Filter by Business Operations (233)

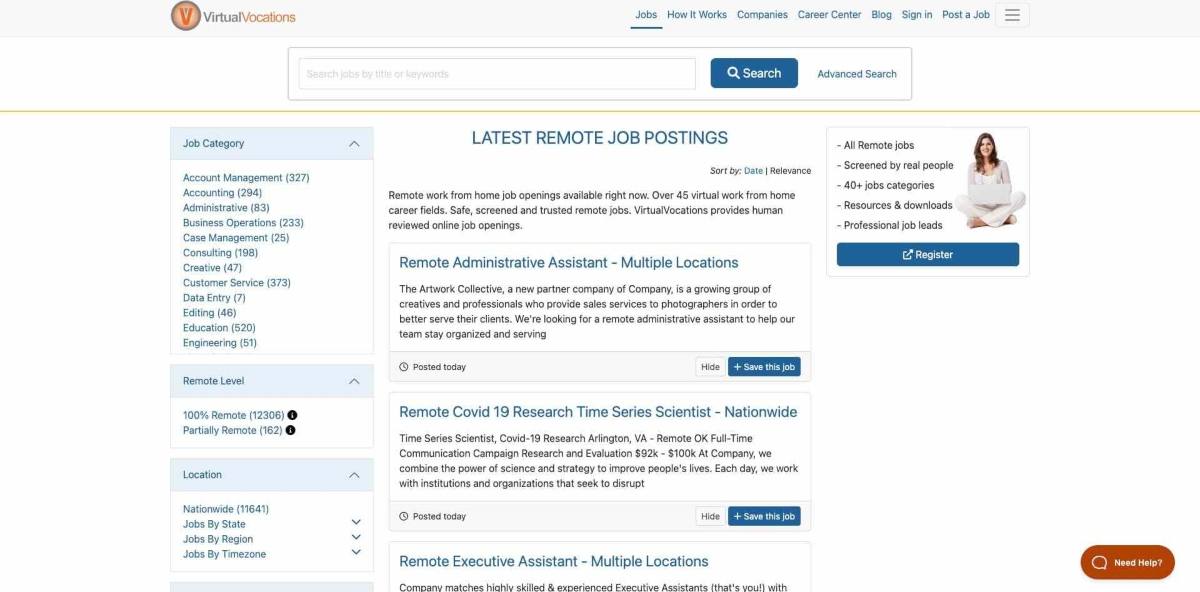243,223
